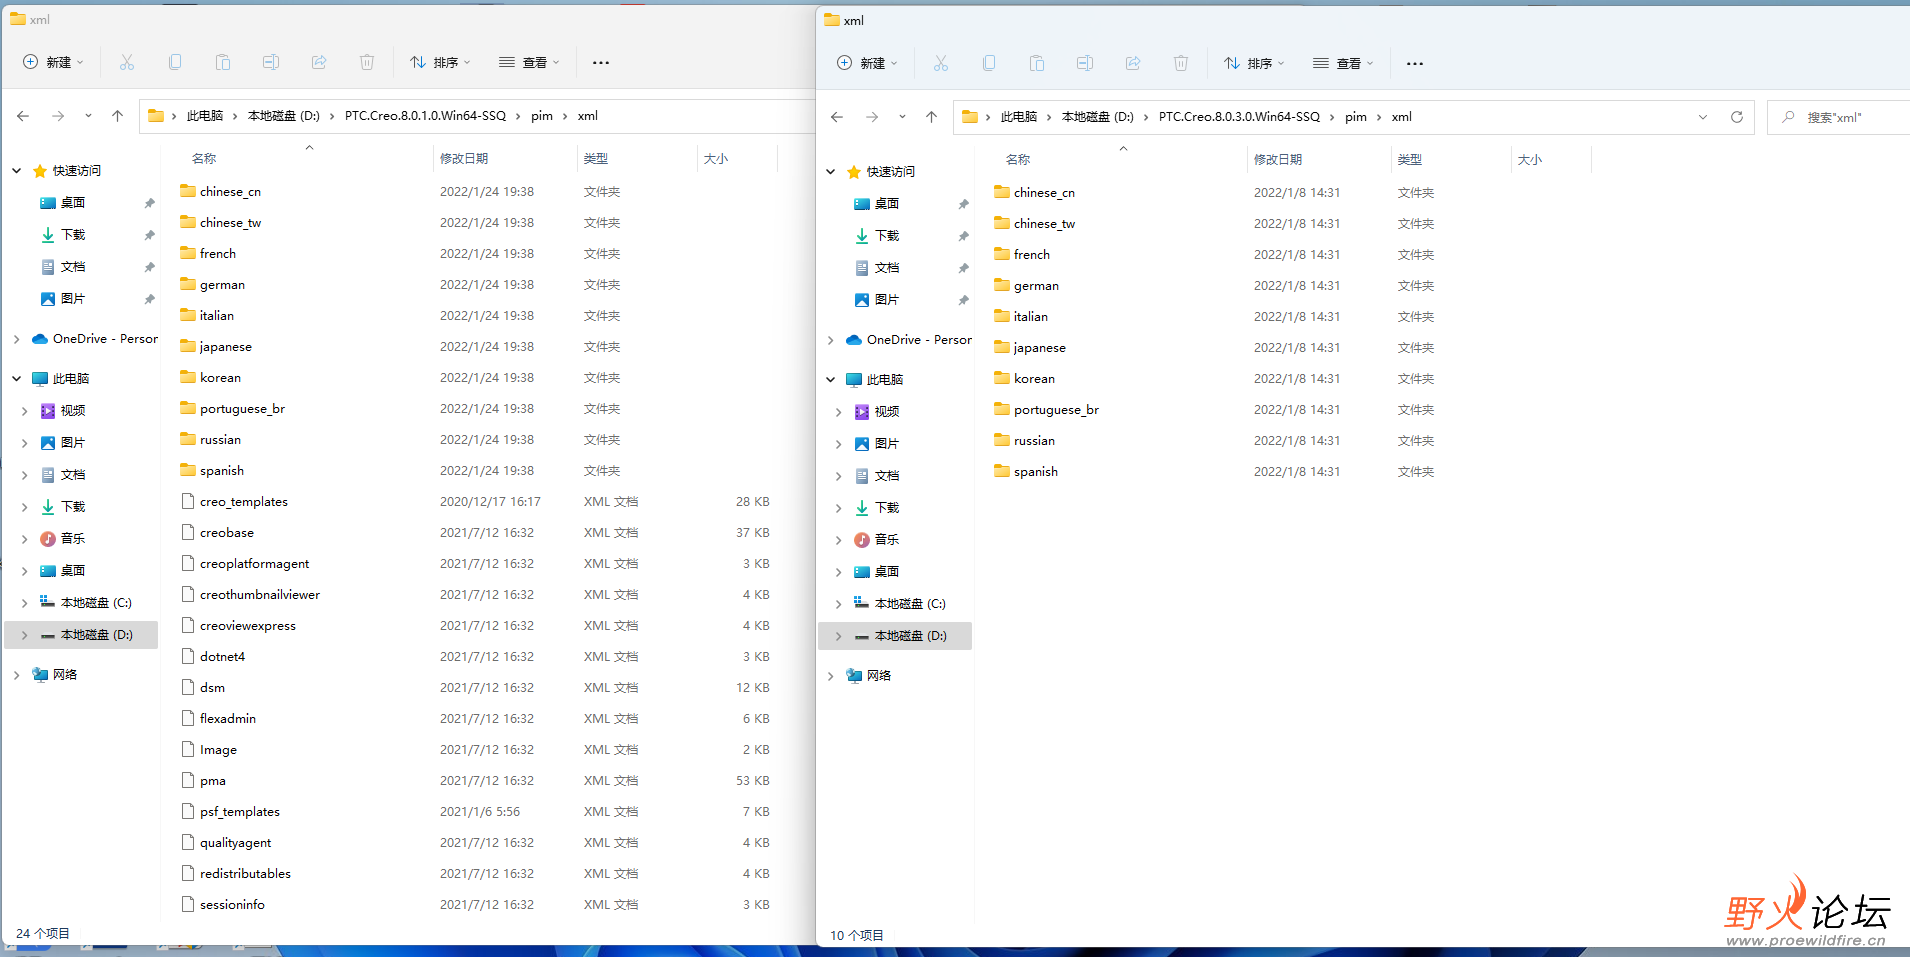Image resolution: width=1910 pixels, height=957 pixels.
Task: Click Copy icon in left window toolbar
Action: (175, 62)
